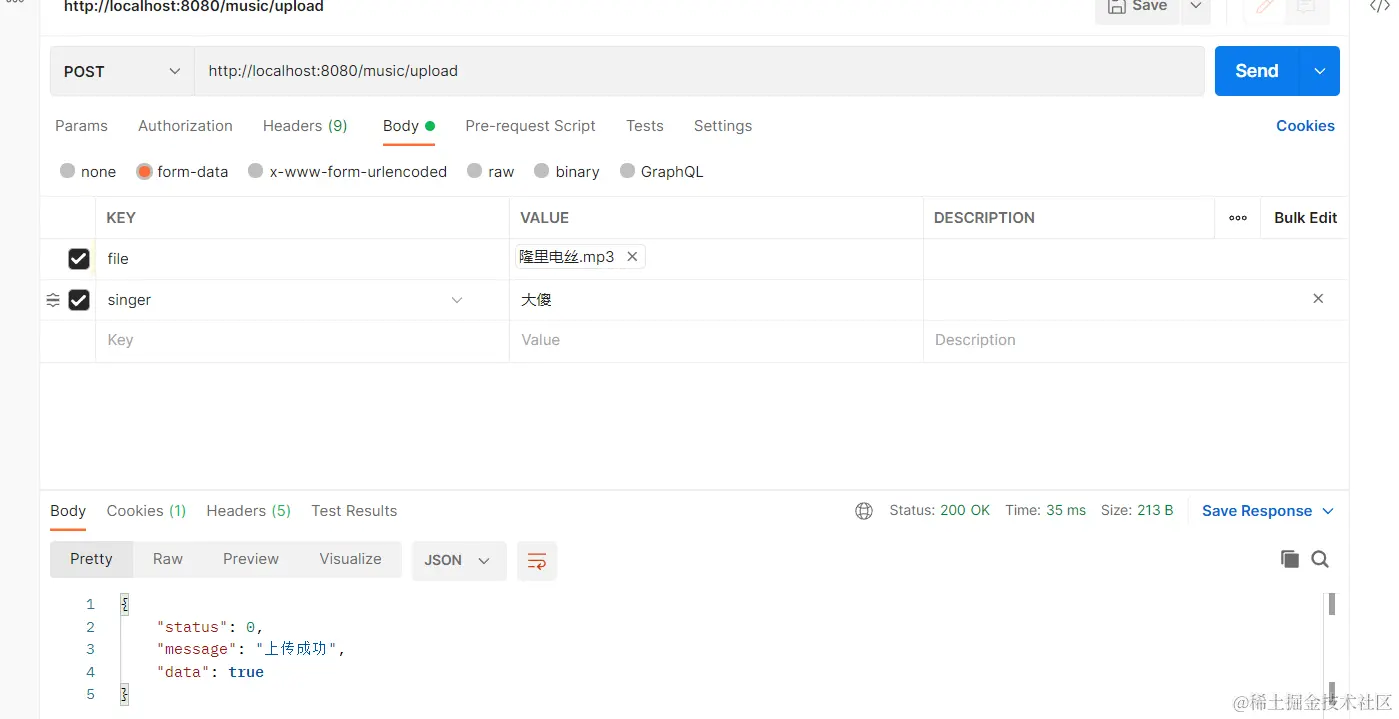Viewport: 1399px width, 719px height.
Task: Click the file key cell
Action: 302,259
